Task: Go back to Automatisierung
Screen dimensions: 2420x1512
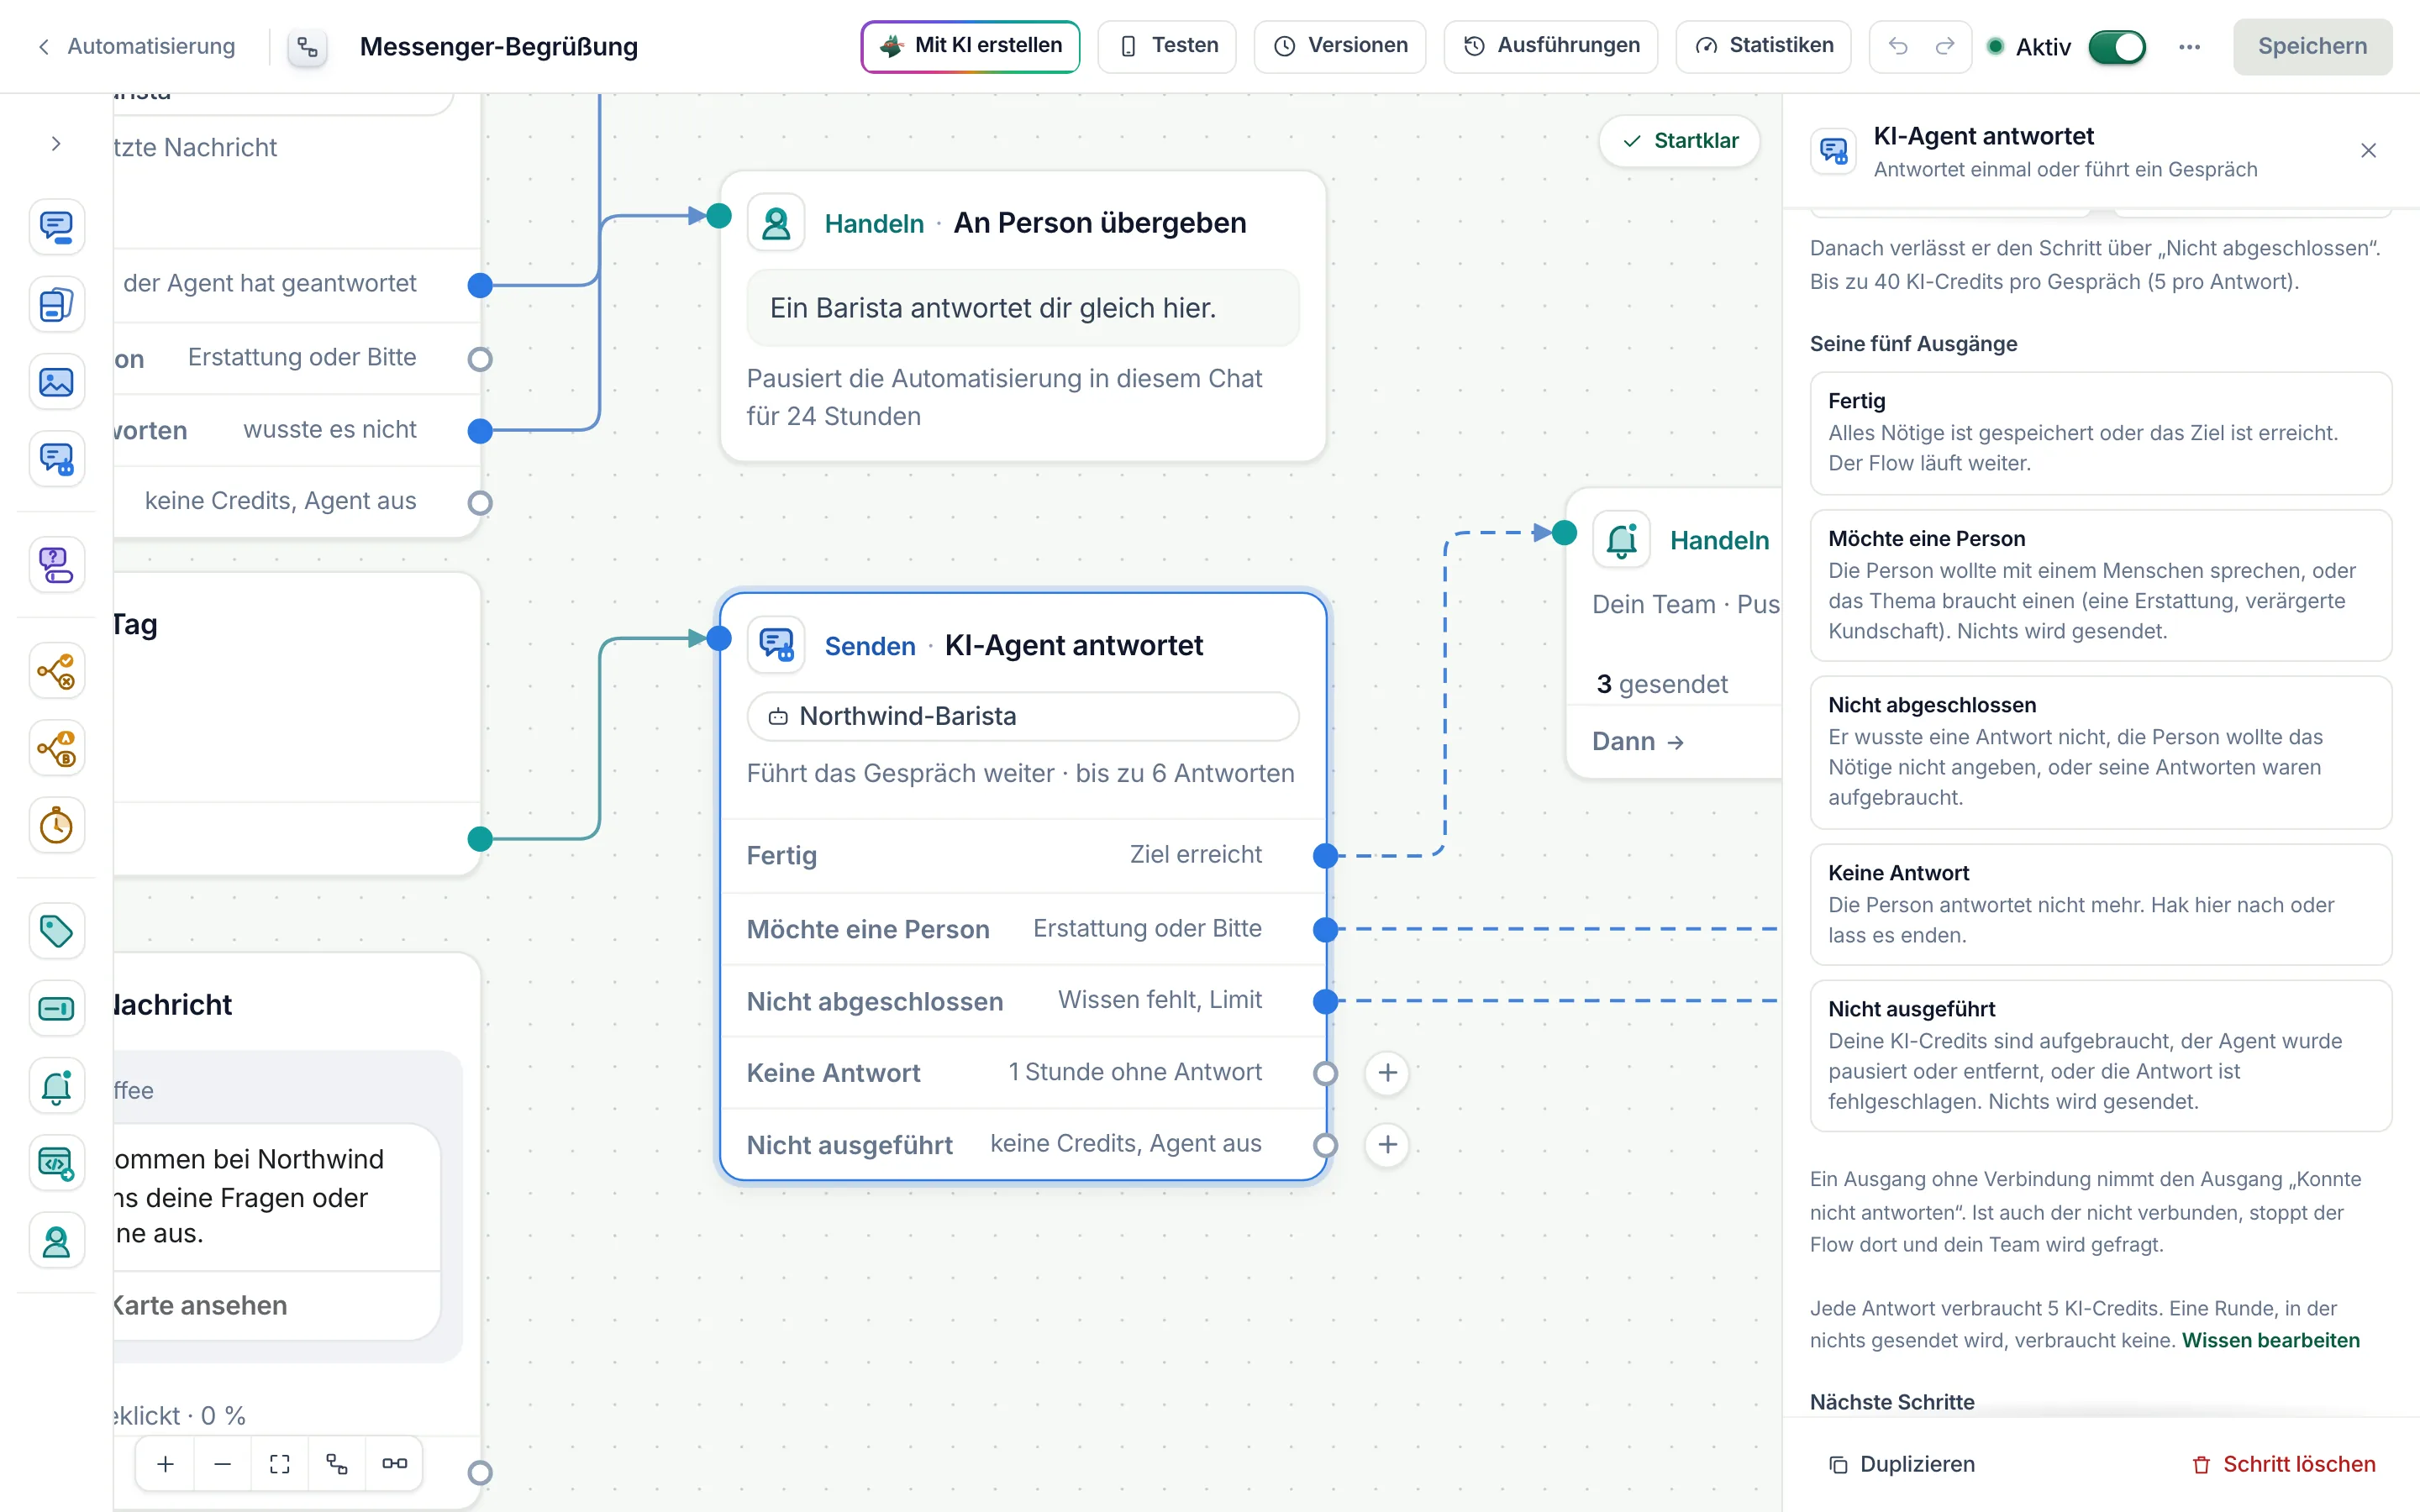Action: point(136,46)
